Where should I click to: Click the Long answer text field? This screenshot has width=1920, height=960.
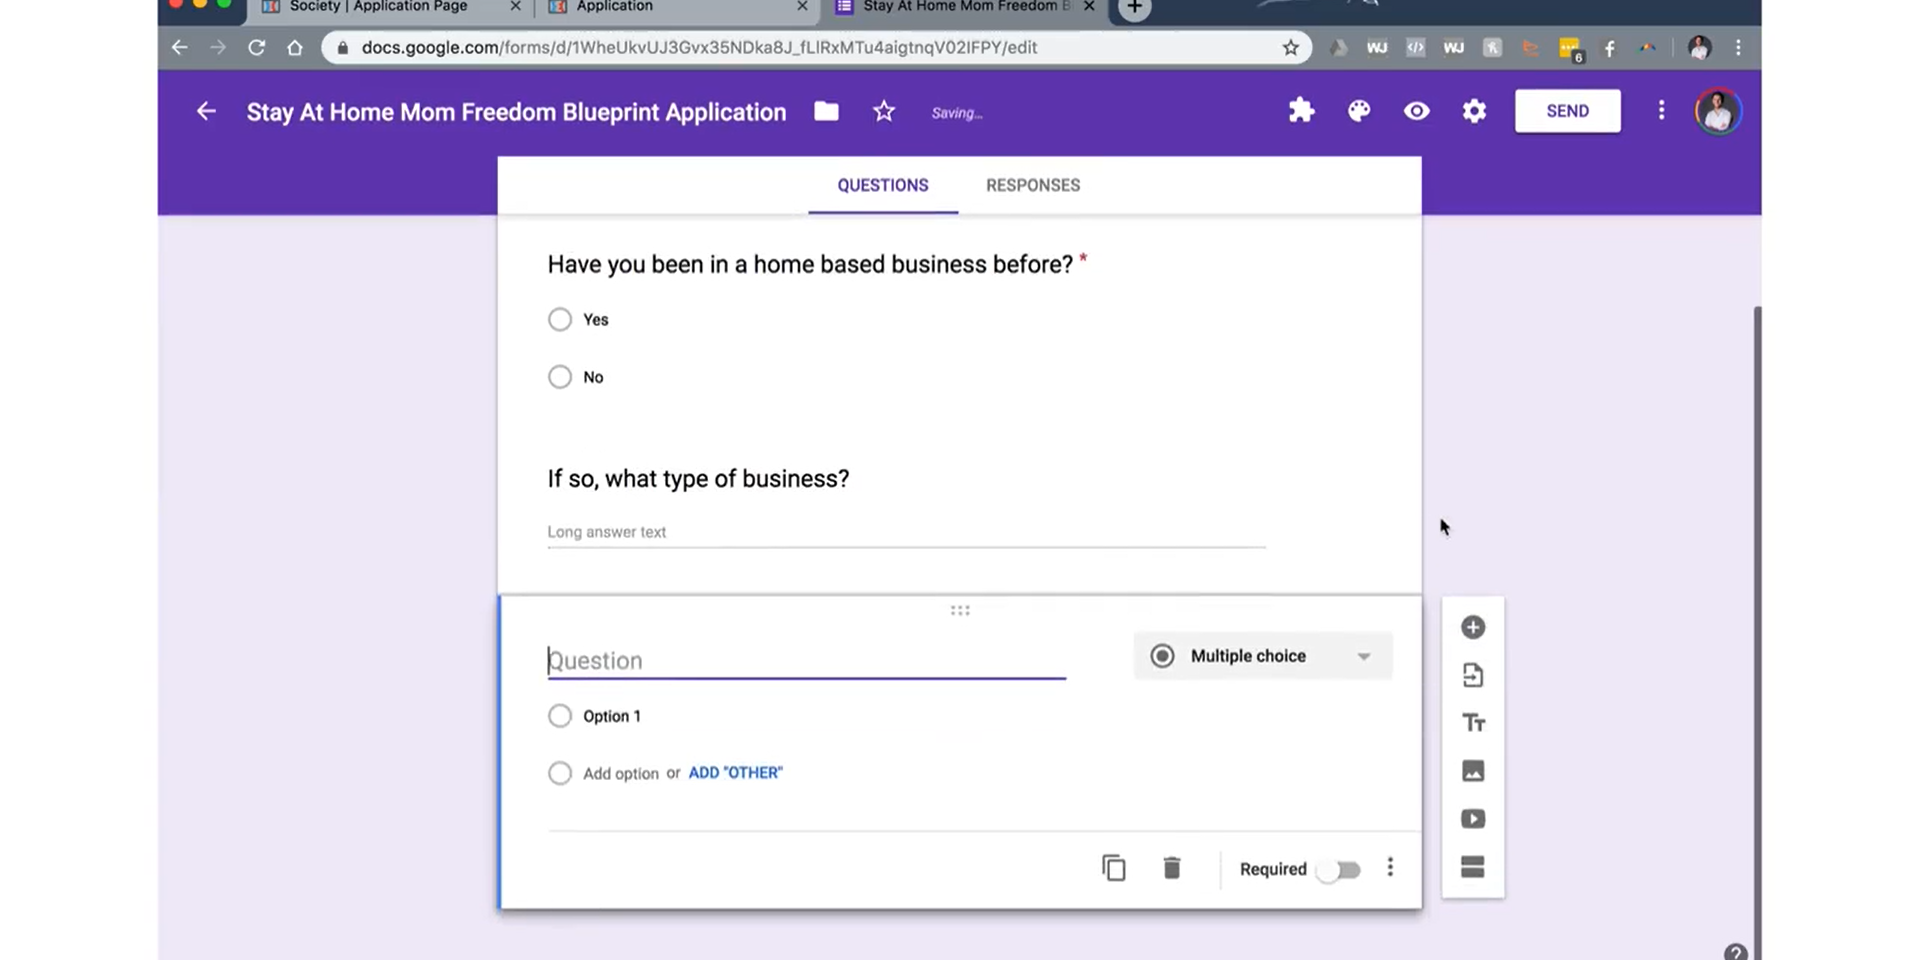click(x=906, y=532)
